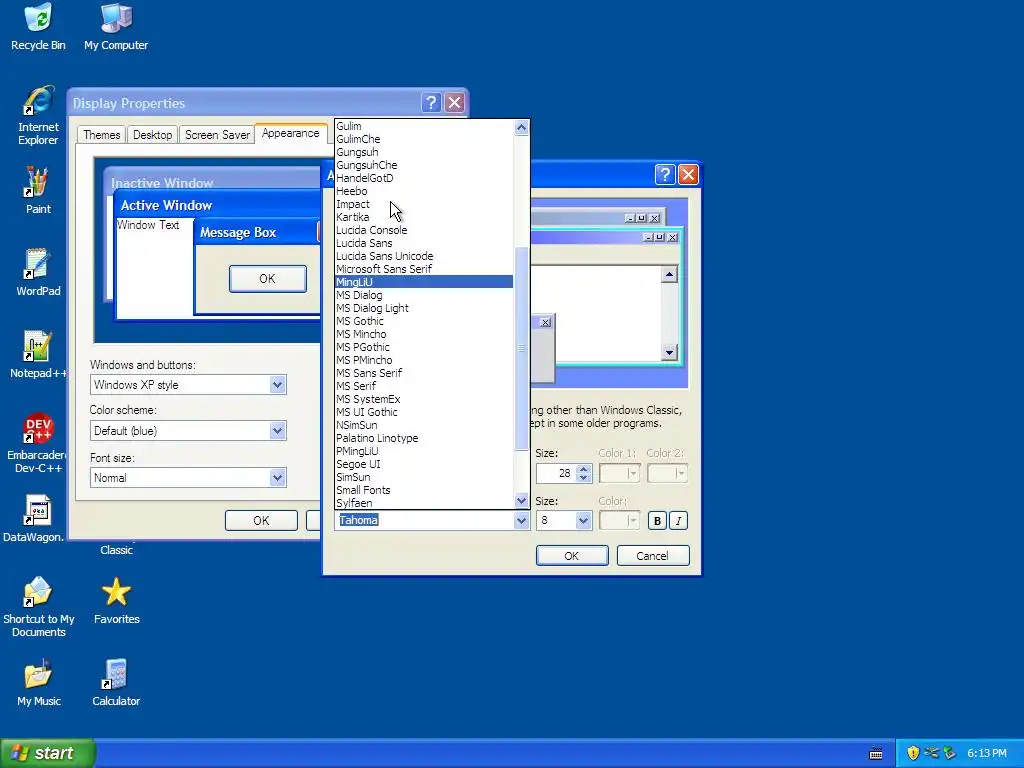Select Segoe UI from the list

pos(424,464)
